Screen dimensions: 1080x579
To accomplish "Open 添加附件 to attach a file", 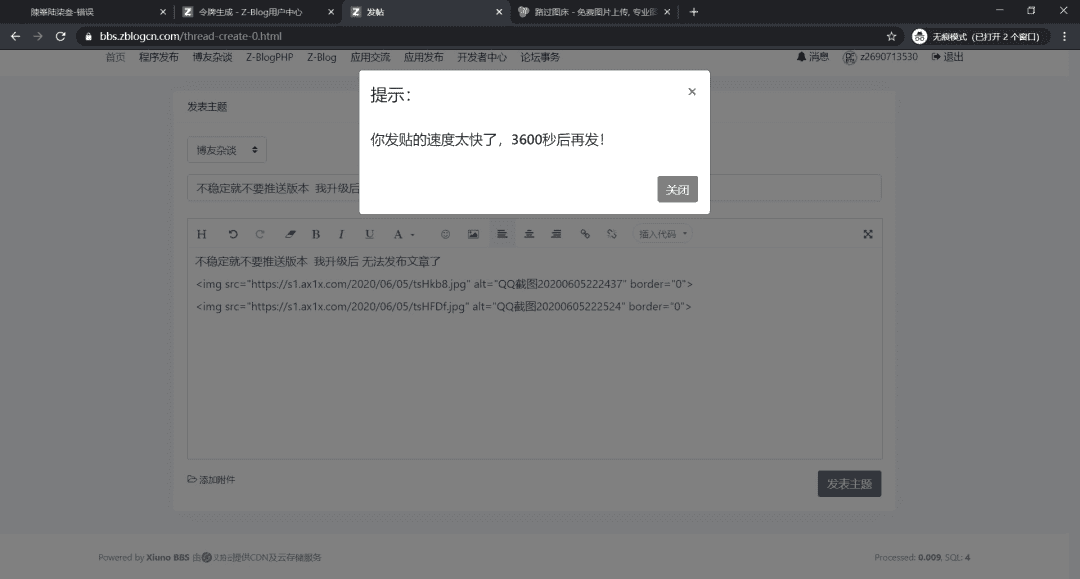I will [213, 478].
